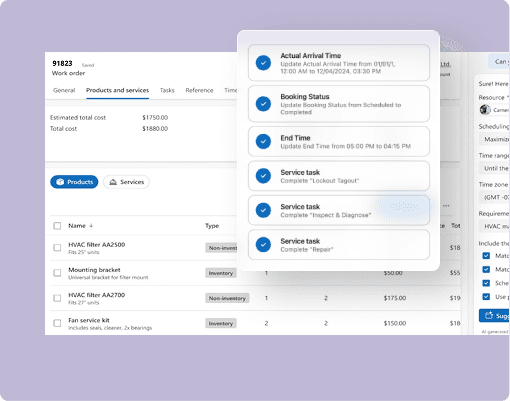Check the Fan service kit row checkbox
Image resolution: width=510 pixels, height=401 pixels.
pos(57,323)
